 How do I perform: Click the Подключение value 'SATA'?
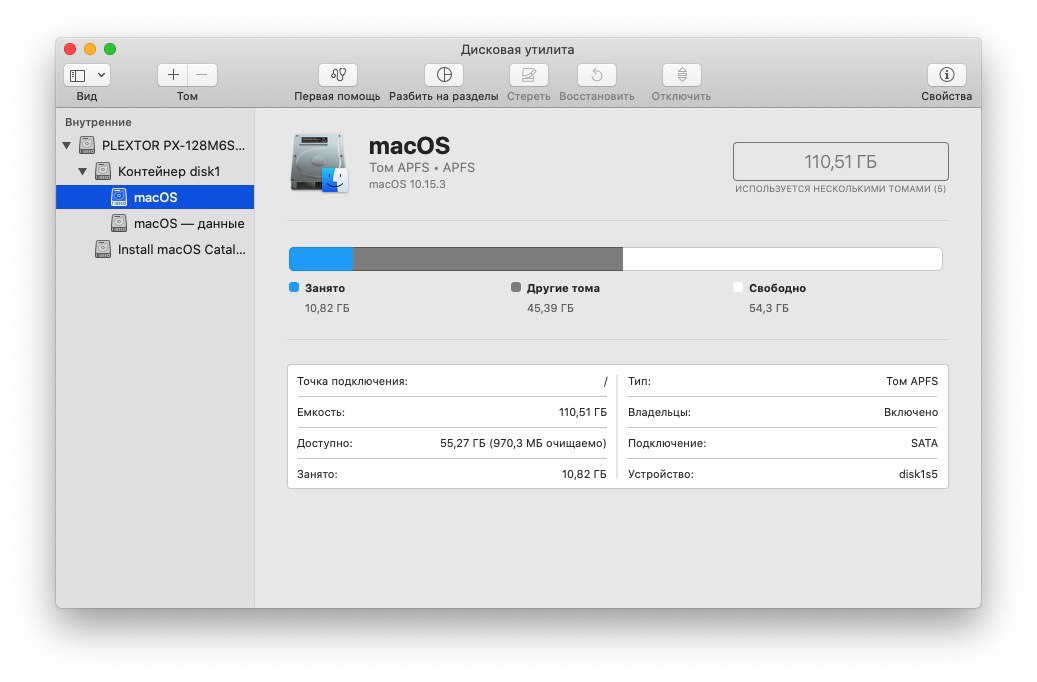pyautogui.click(x=924, y=443)
